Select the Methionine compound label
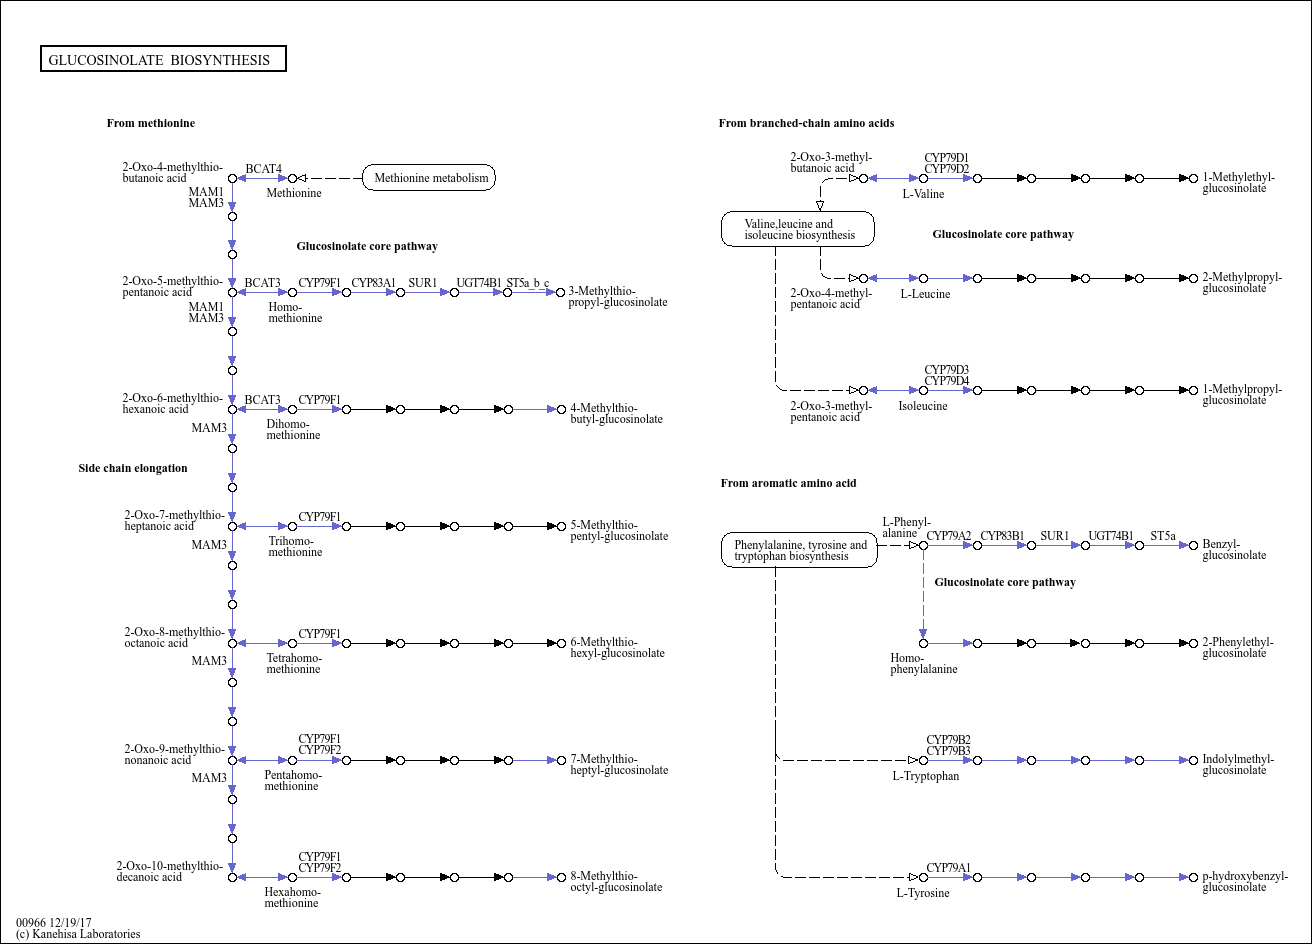This screenshot has width=1312, height=944. [x=294, y=193]
